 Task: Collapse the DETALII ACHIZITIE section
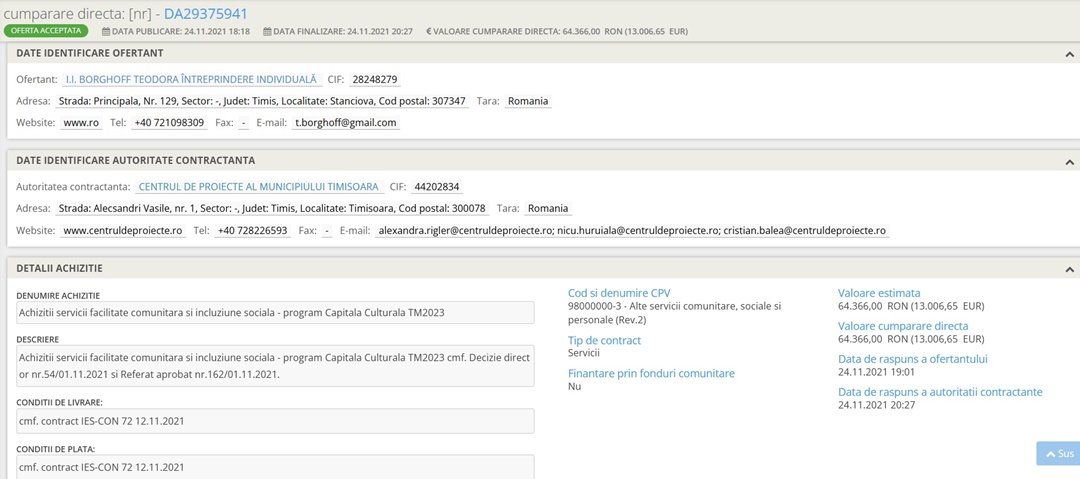point(1069,269)
